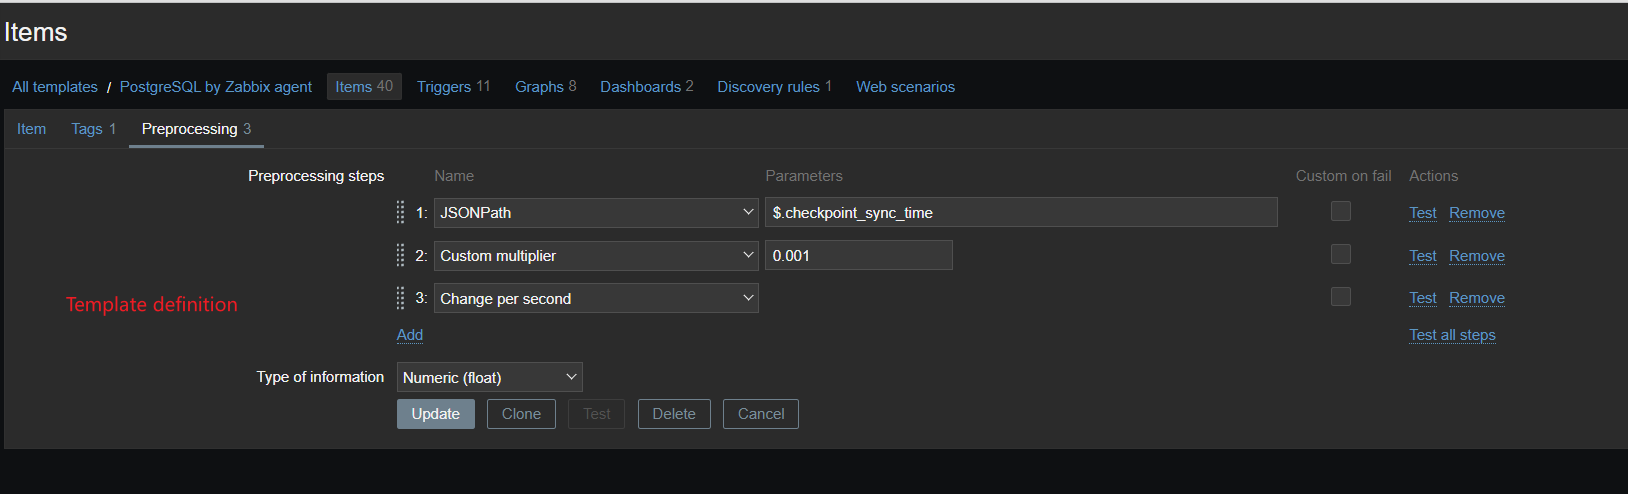Click the Update button
1628x494 pixels.
click(435, 414)
